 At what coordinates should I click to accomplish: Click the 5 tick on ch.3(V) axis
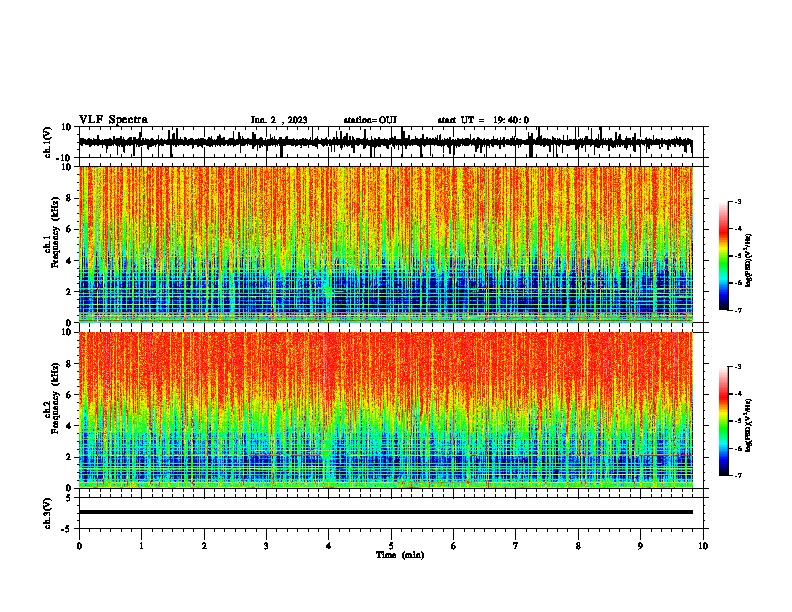pyautogui.click(x=69, y=497)
